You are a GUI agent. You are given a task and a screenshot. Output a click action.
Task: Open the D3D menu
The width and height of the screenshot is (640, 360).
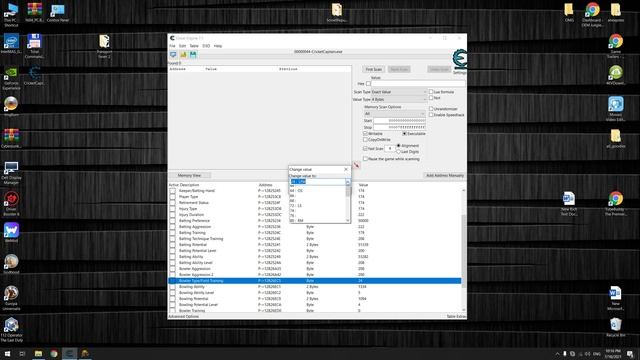[x=206, y=46]
